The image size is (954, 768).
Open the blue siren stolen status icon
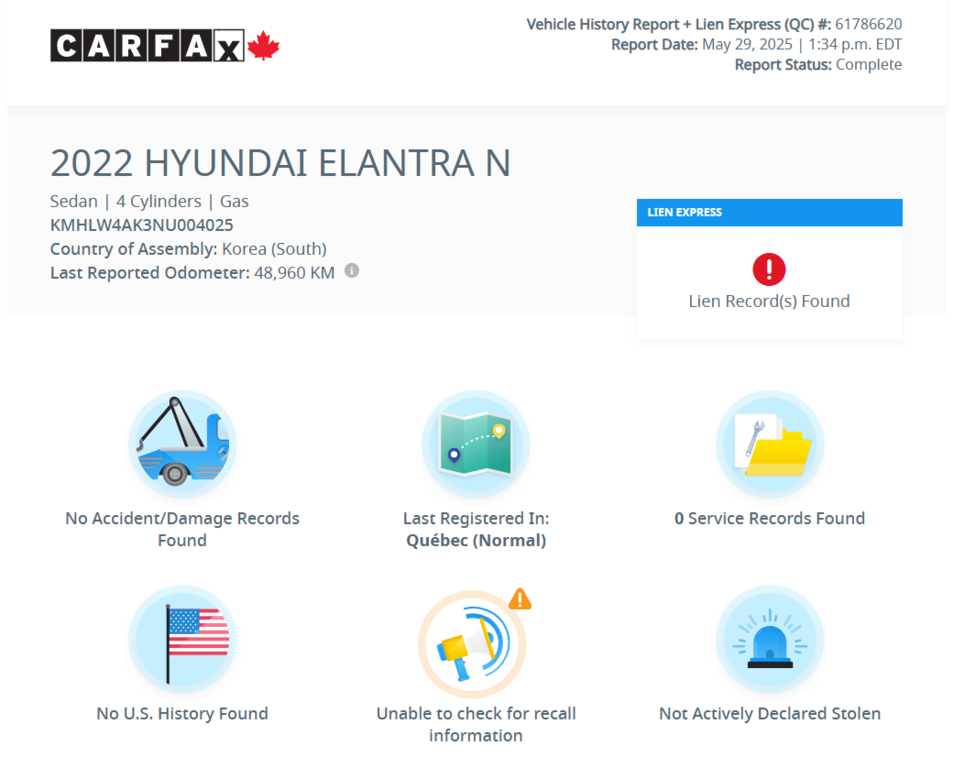pos(770,640)
